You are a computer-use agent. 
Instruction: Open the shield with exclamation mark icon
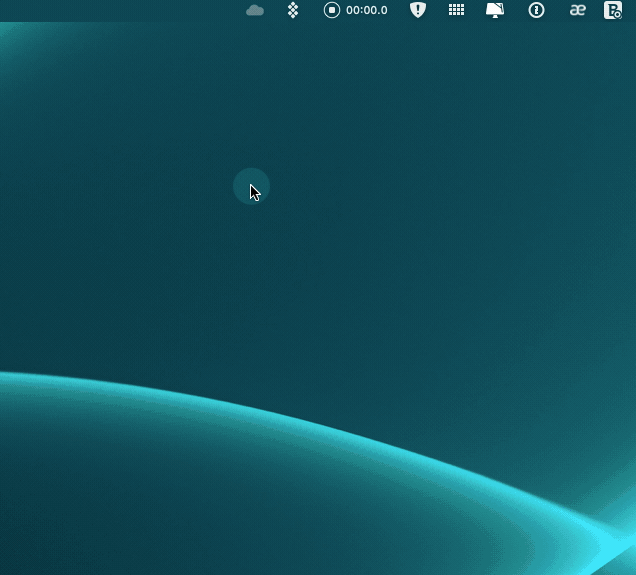coord(418,10)
